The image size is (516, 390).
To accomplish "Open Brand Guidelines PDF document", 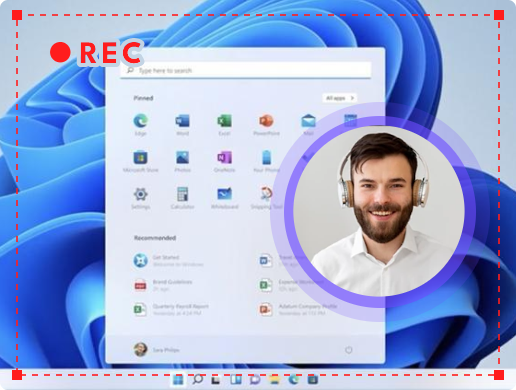I will tap(163, 285).
